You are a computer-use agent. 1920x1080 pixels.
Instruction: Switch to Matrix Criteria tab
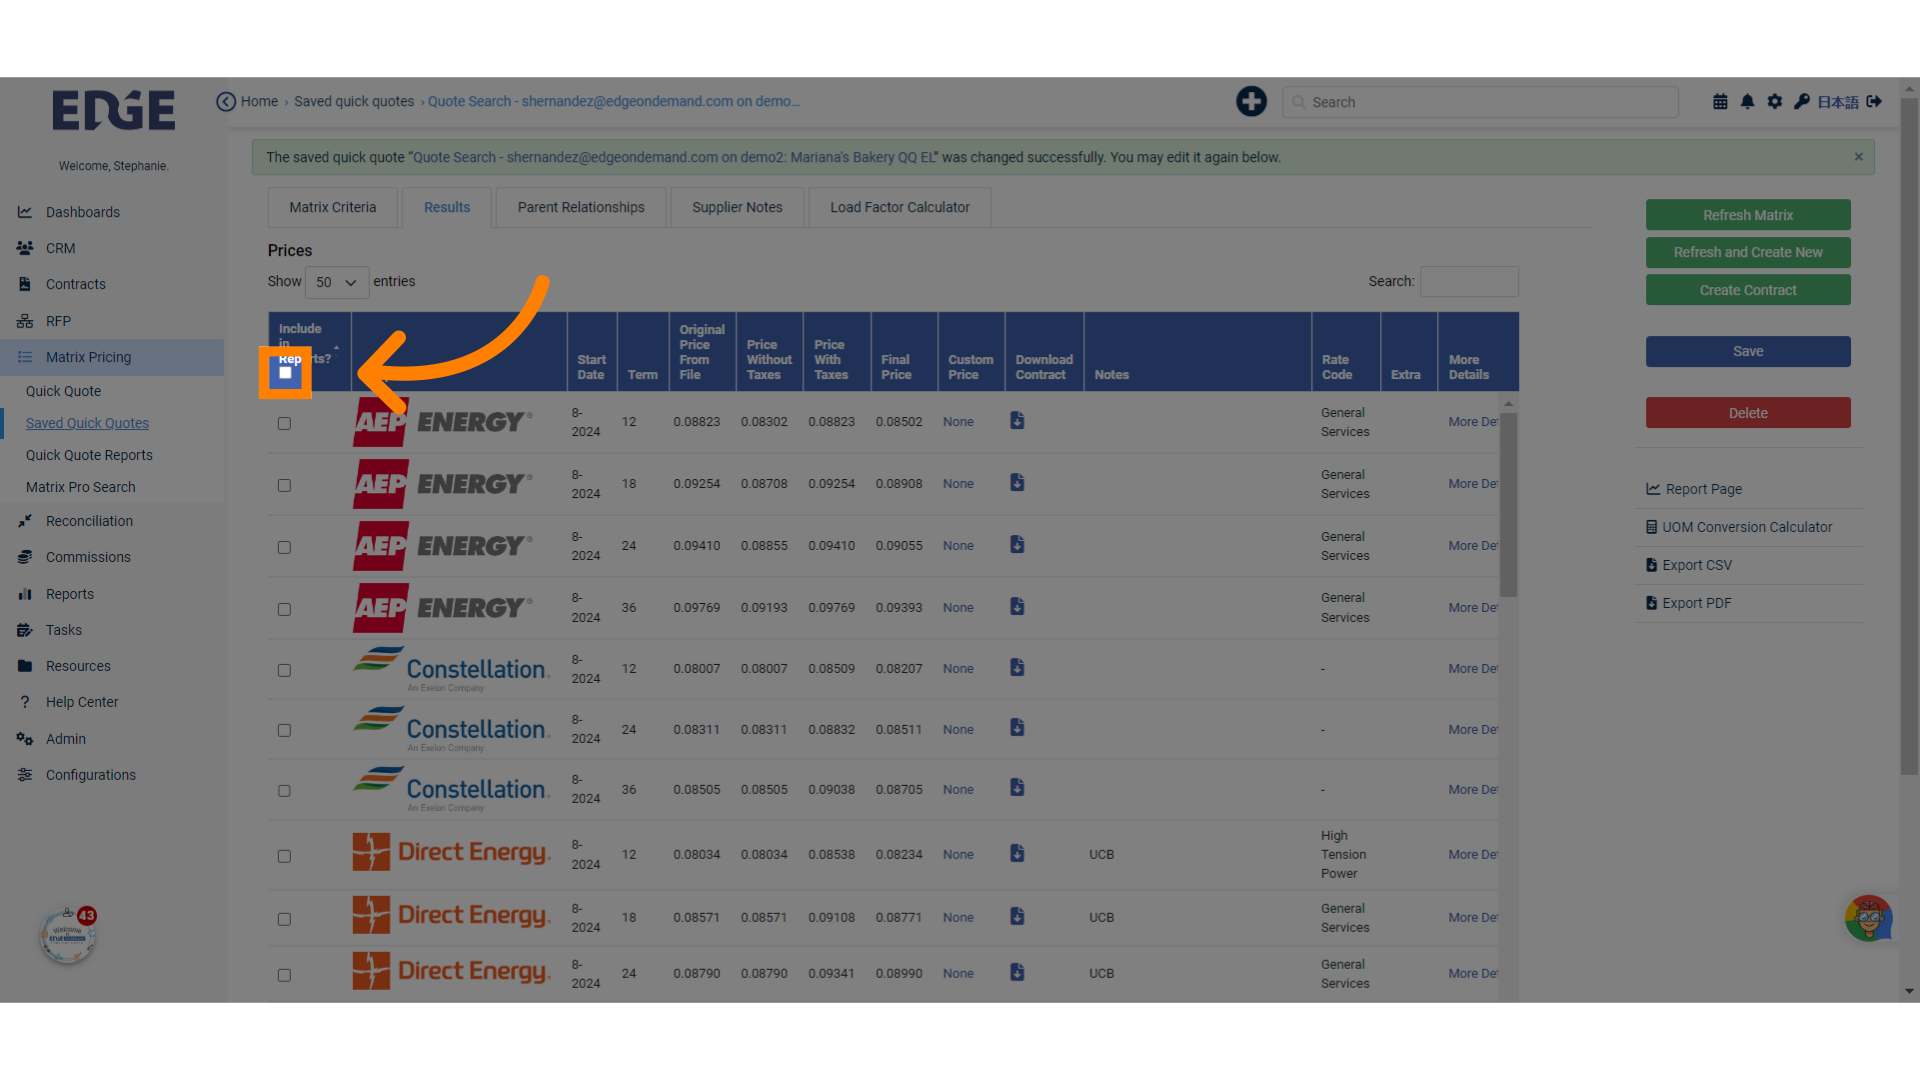(x=333, y=207)
